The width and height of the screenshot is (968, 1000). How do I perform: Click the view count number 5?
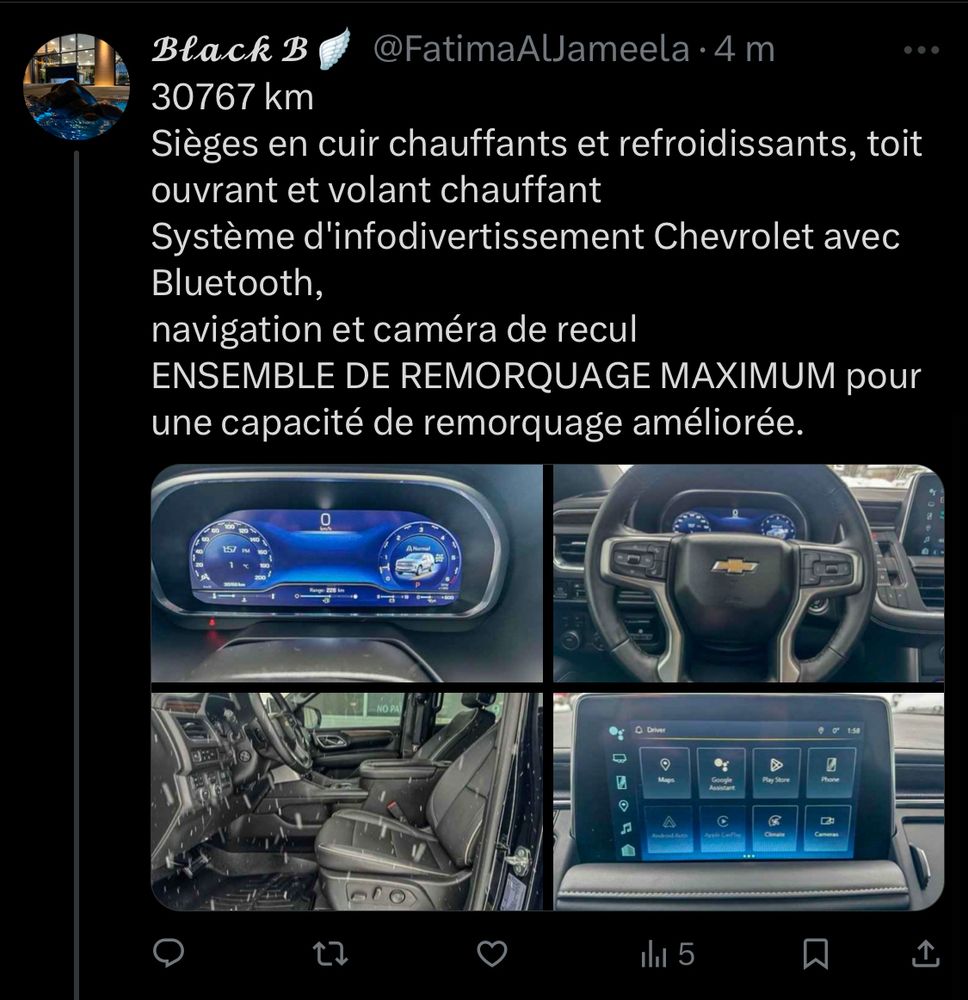[x=686, y=955]
